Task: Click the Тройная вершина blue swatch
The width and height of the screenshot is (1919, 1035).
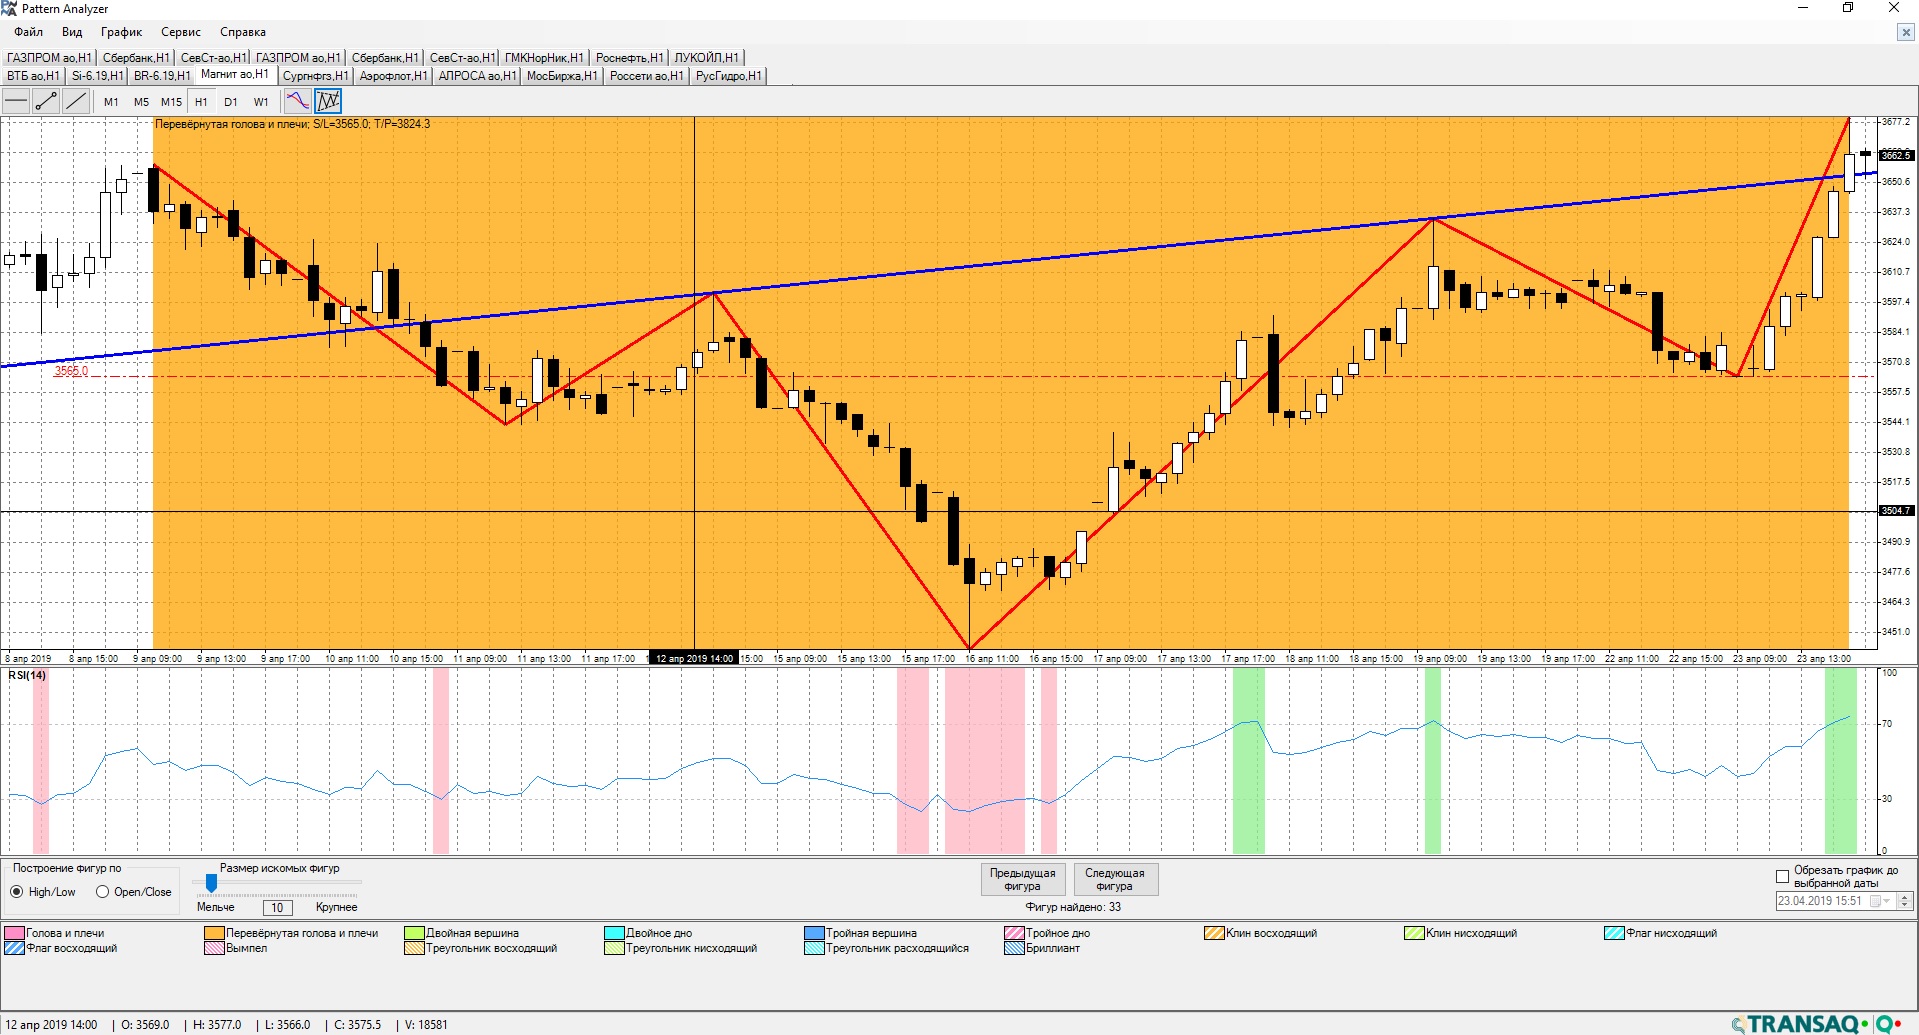Action: (814, 933)
